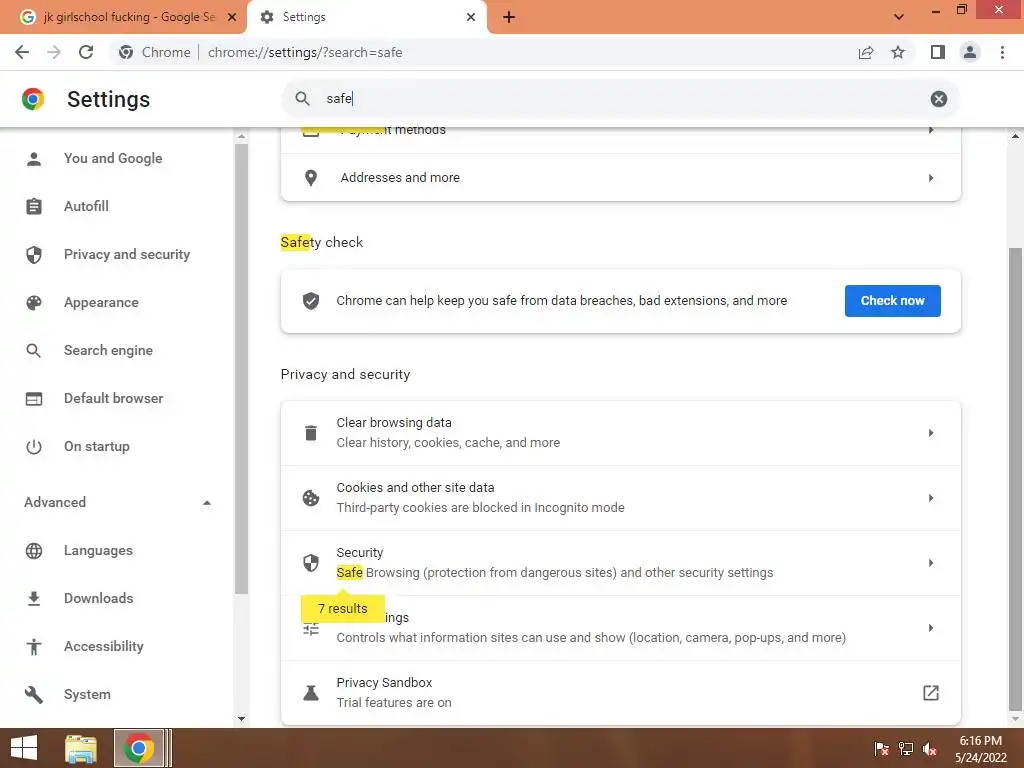Click the main page vertical scrollbar
The height and width of the screenshot is (768, 1024).
1015,479
